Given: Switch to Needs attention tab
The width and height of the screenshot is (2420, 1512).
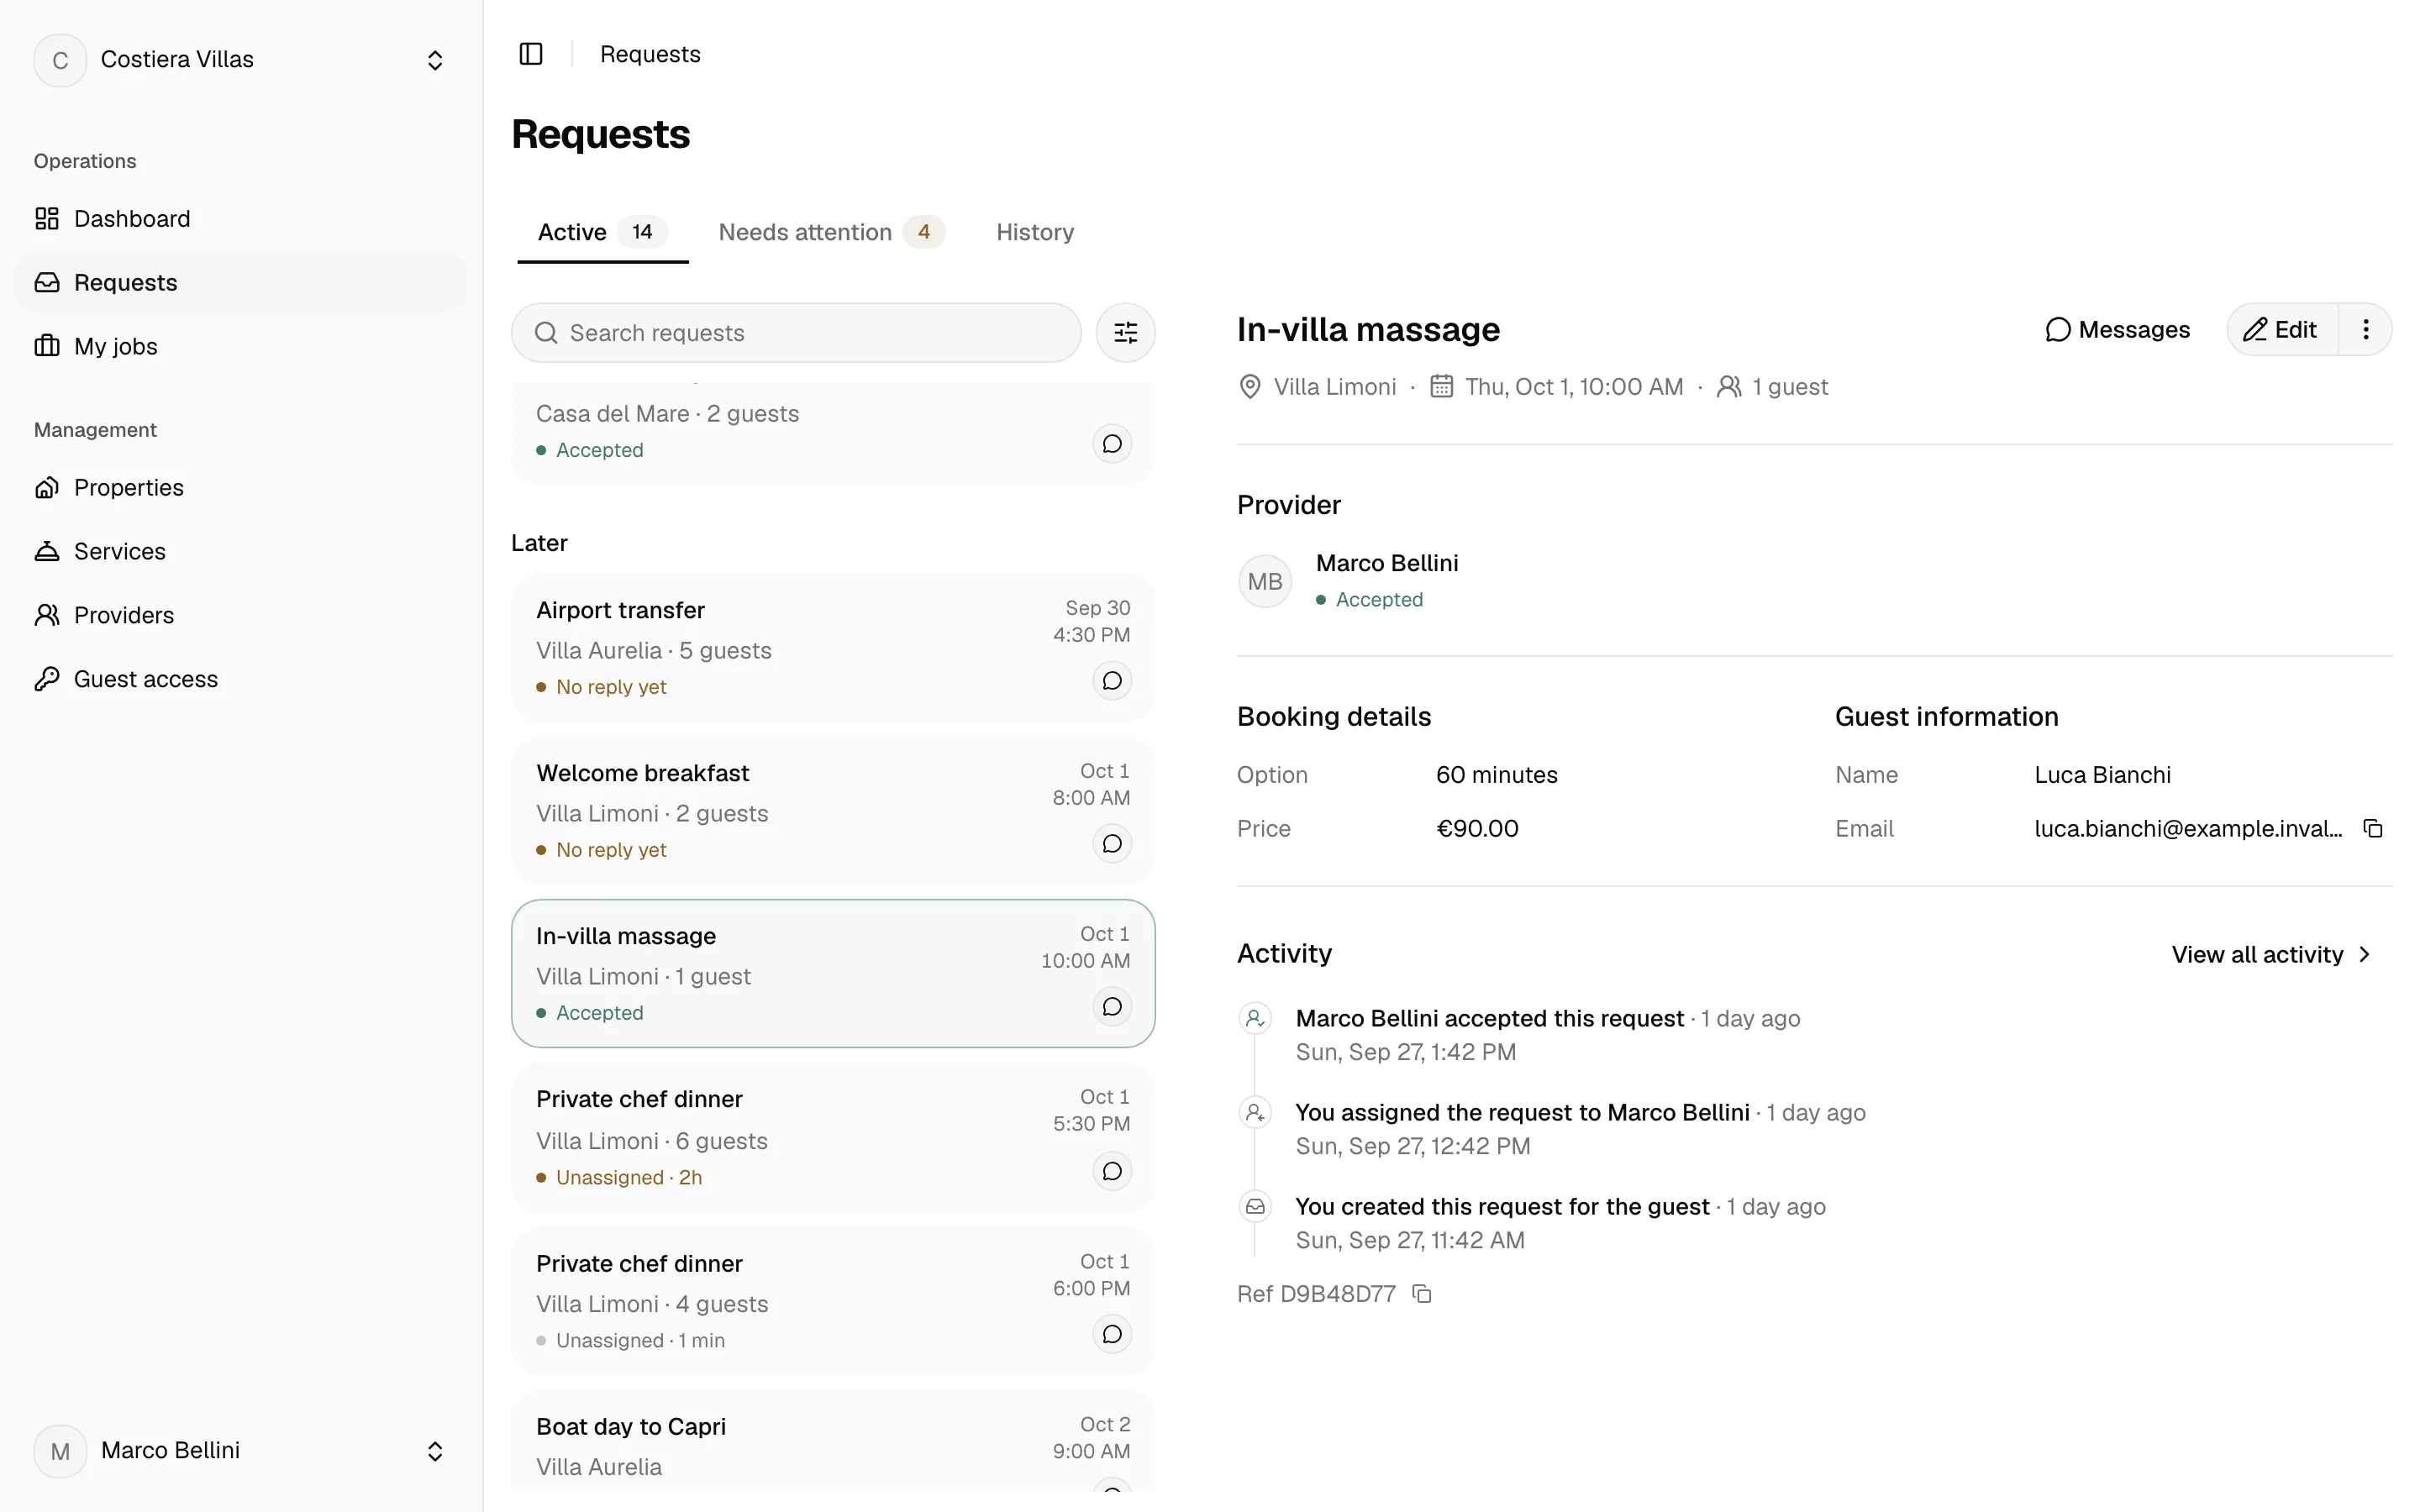Looking at the screenshot, I should [831, 232].
